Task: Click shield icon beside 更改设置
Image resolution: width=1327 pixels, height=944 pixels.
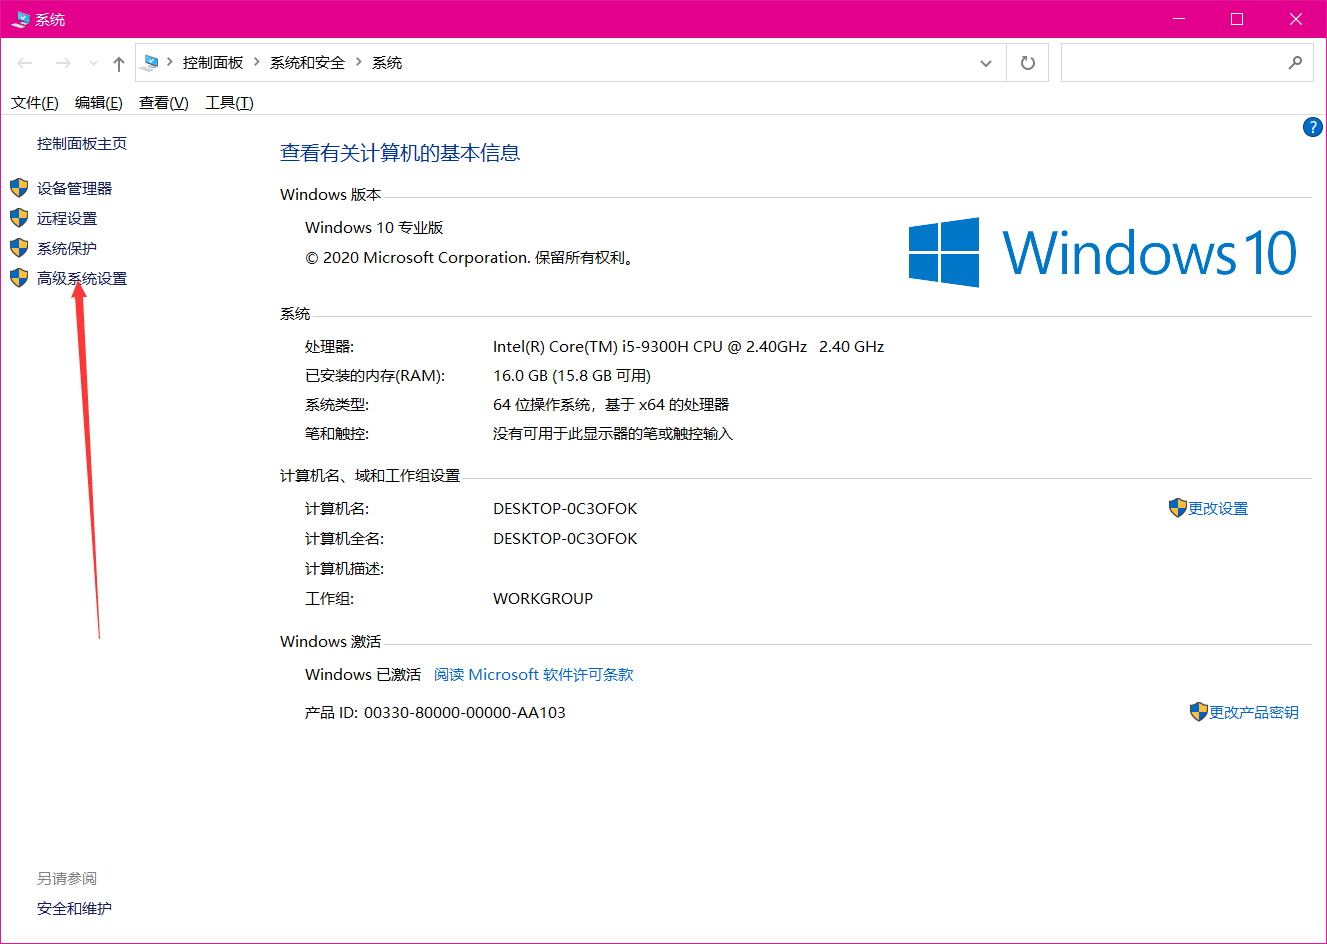Action: [x=1177, y=508]
